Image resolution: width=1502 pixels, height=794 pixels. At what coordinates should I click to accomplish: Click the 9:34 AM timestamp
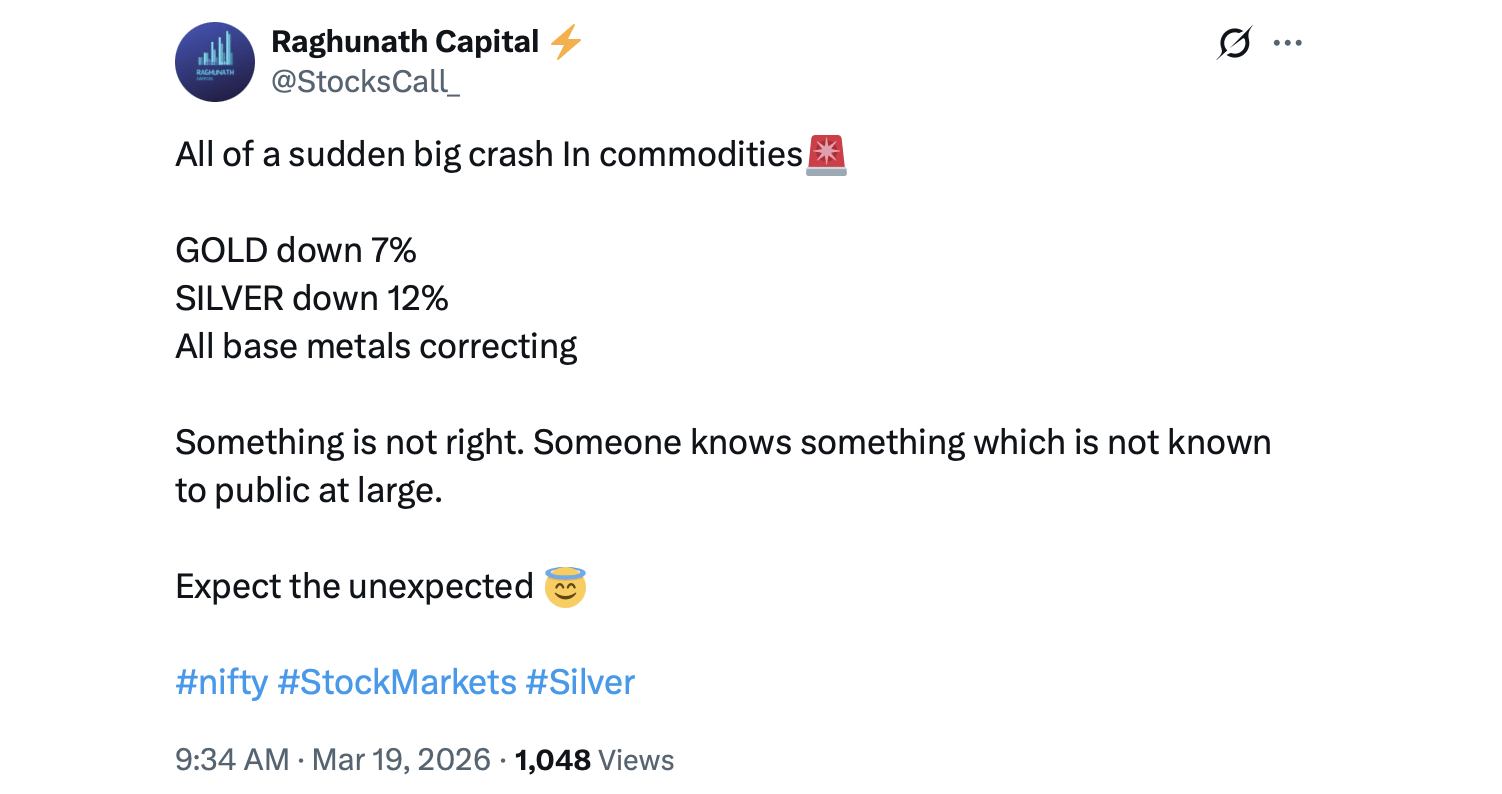(x=232, y=760)
